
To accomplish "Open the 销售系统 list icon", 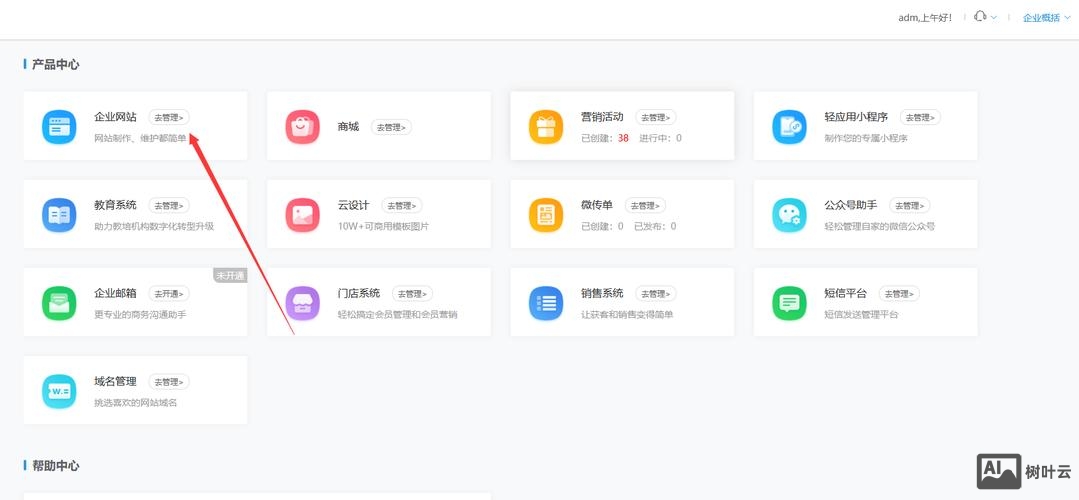I will pos(546,303).
